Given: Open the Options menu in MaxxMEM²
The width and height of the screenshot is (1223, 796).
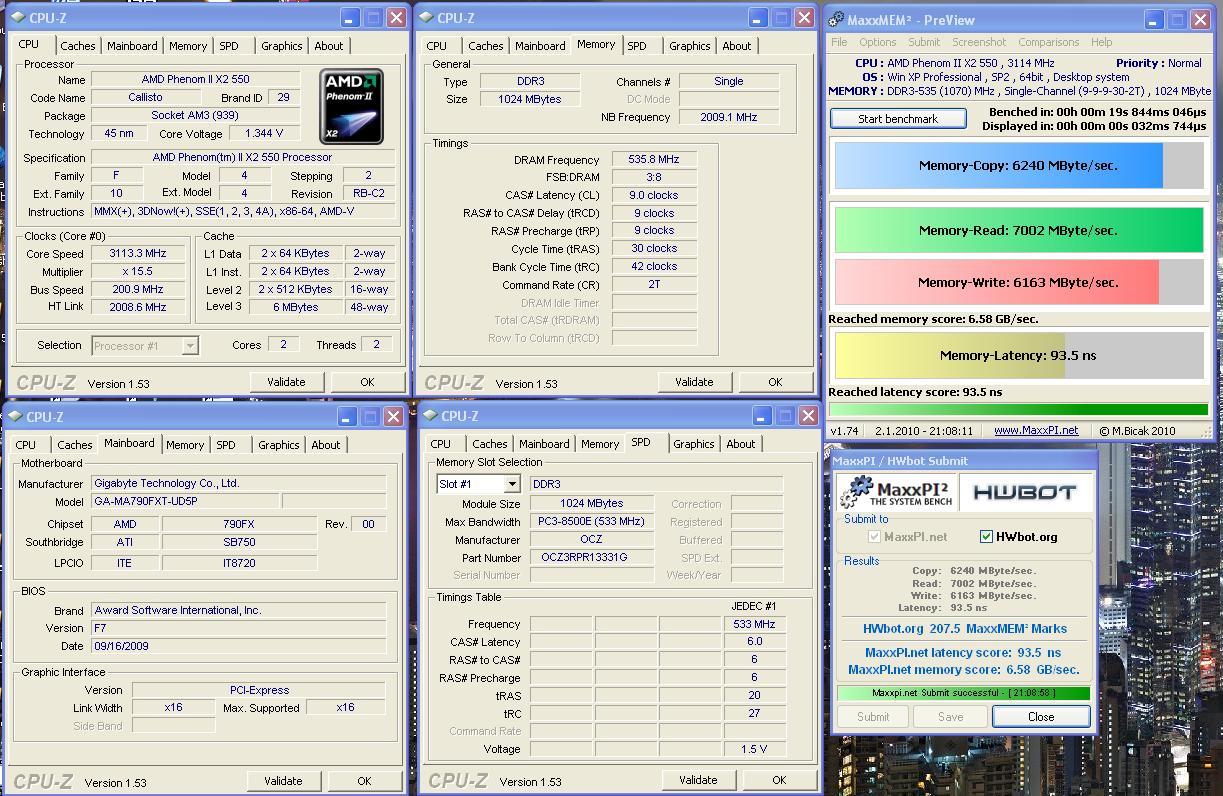Looking at the screenshot, I should (877, 42).
